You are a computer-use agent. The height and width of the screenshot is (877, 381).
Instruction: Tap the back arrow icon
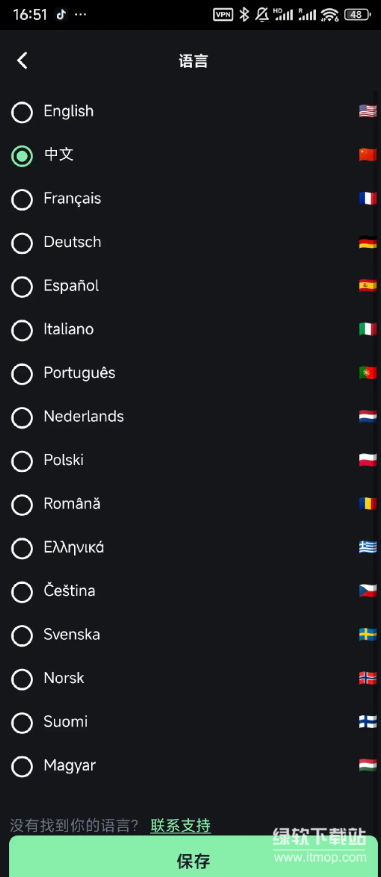tap(22, 60)
